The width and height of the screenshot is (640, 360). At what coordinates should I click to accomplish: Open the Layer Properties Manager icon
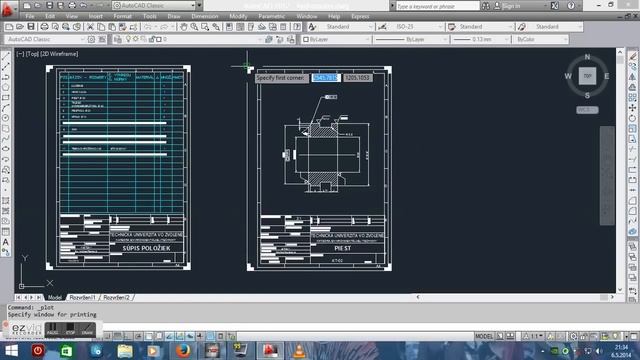[118, 40]
